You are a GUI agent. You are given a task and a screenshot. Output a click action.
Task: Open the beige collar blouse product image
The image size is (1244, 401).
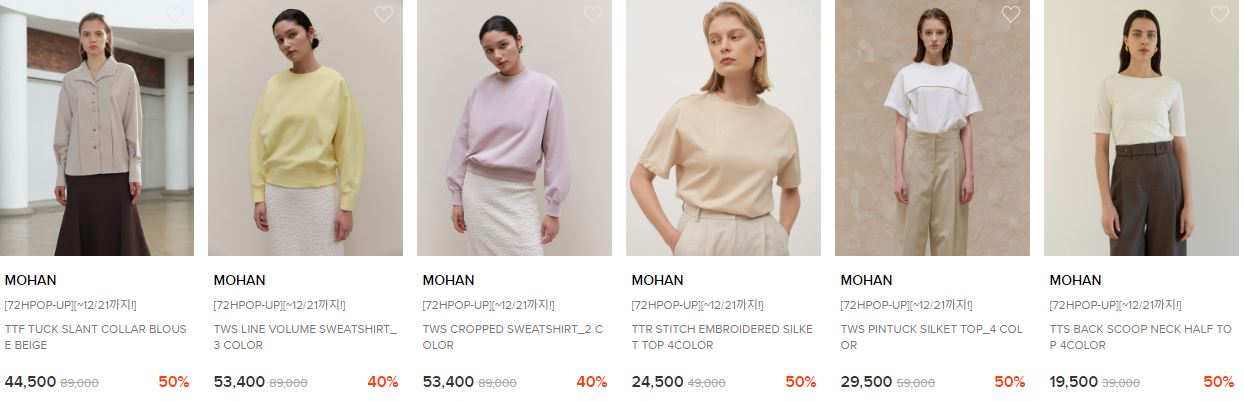(97, 128)
